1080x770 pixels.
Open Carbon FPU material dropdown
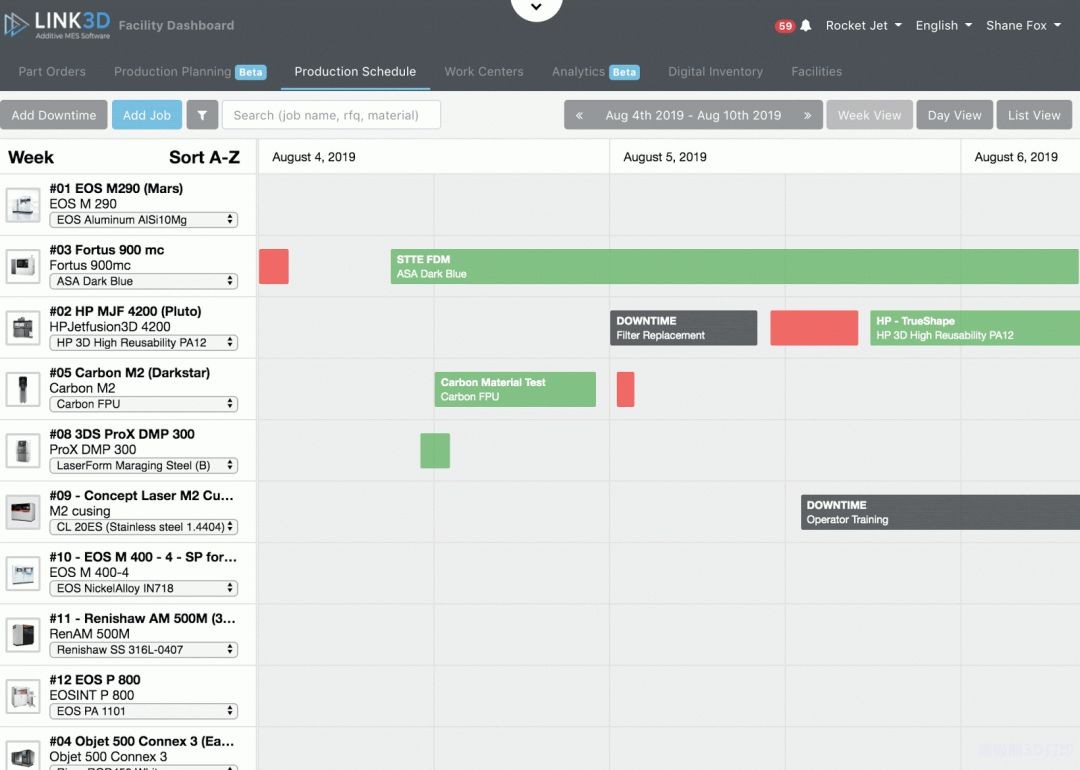click(143, 404)
